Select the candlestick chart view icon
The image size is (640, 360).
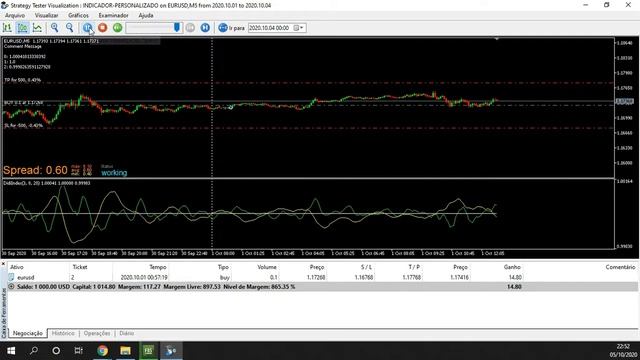22,28
